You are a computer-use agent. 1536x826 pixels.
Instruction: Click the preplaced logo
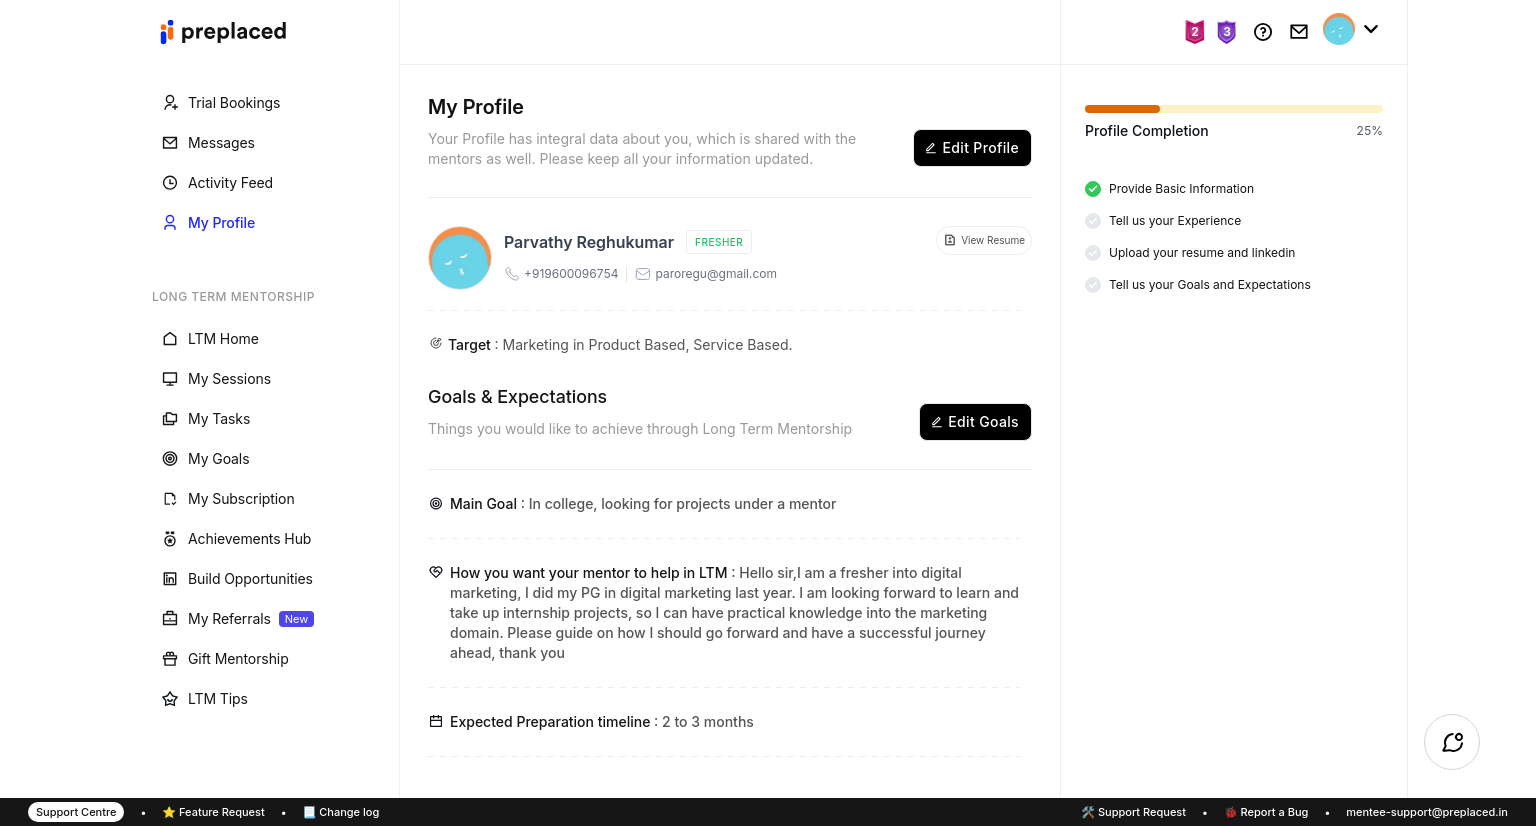point(223,32)
